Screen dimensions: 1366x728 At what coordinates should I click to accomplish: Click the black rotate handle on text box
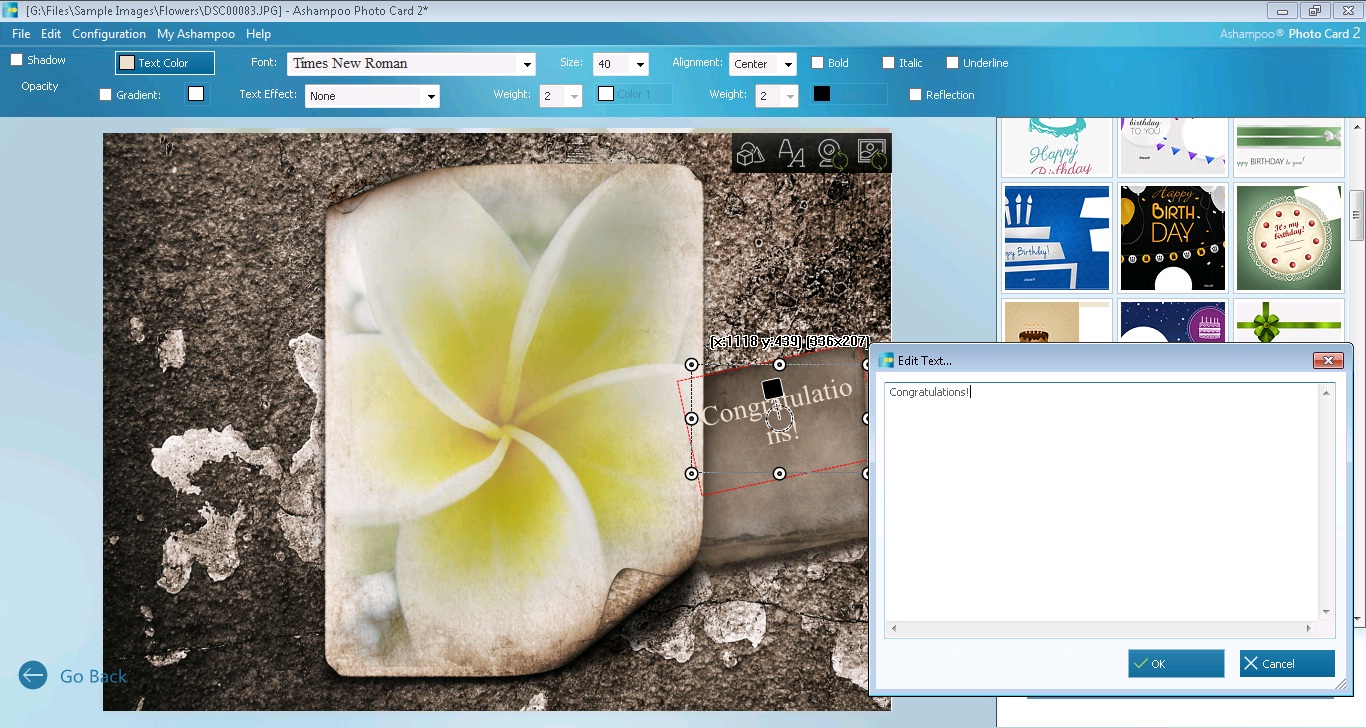[x=772, y=388]
